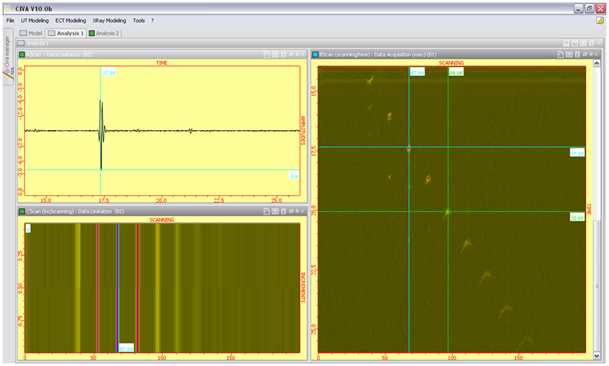Open the Tools menu
The width and height of the screenshot is (609, 366).
tap(139, 21)
